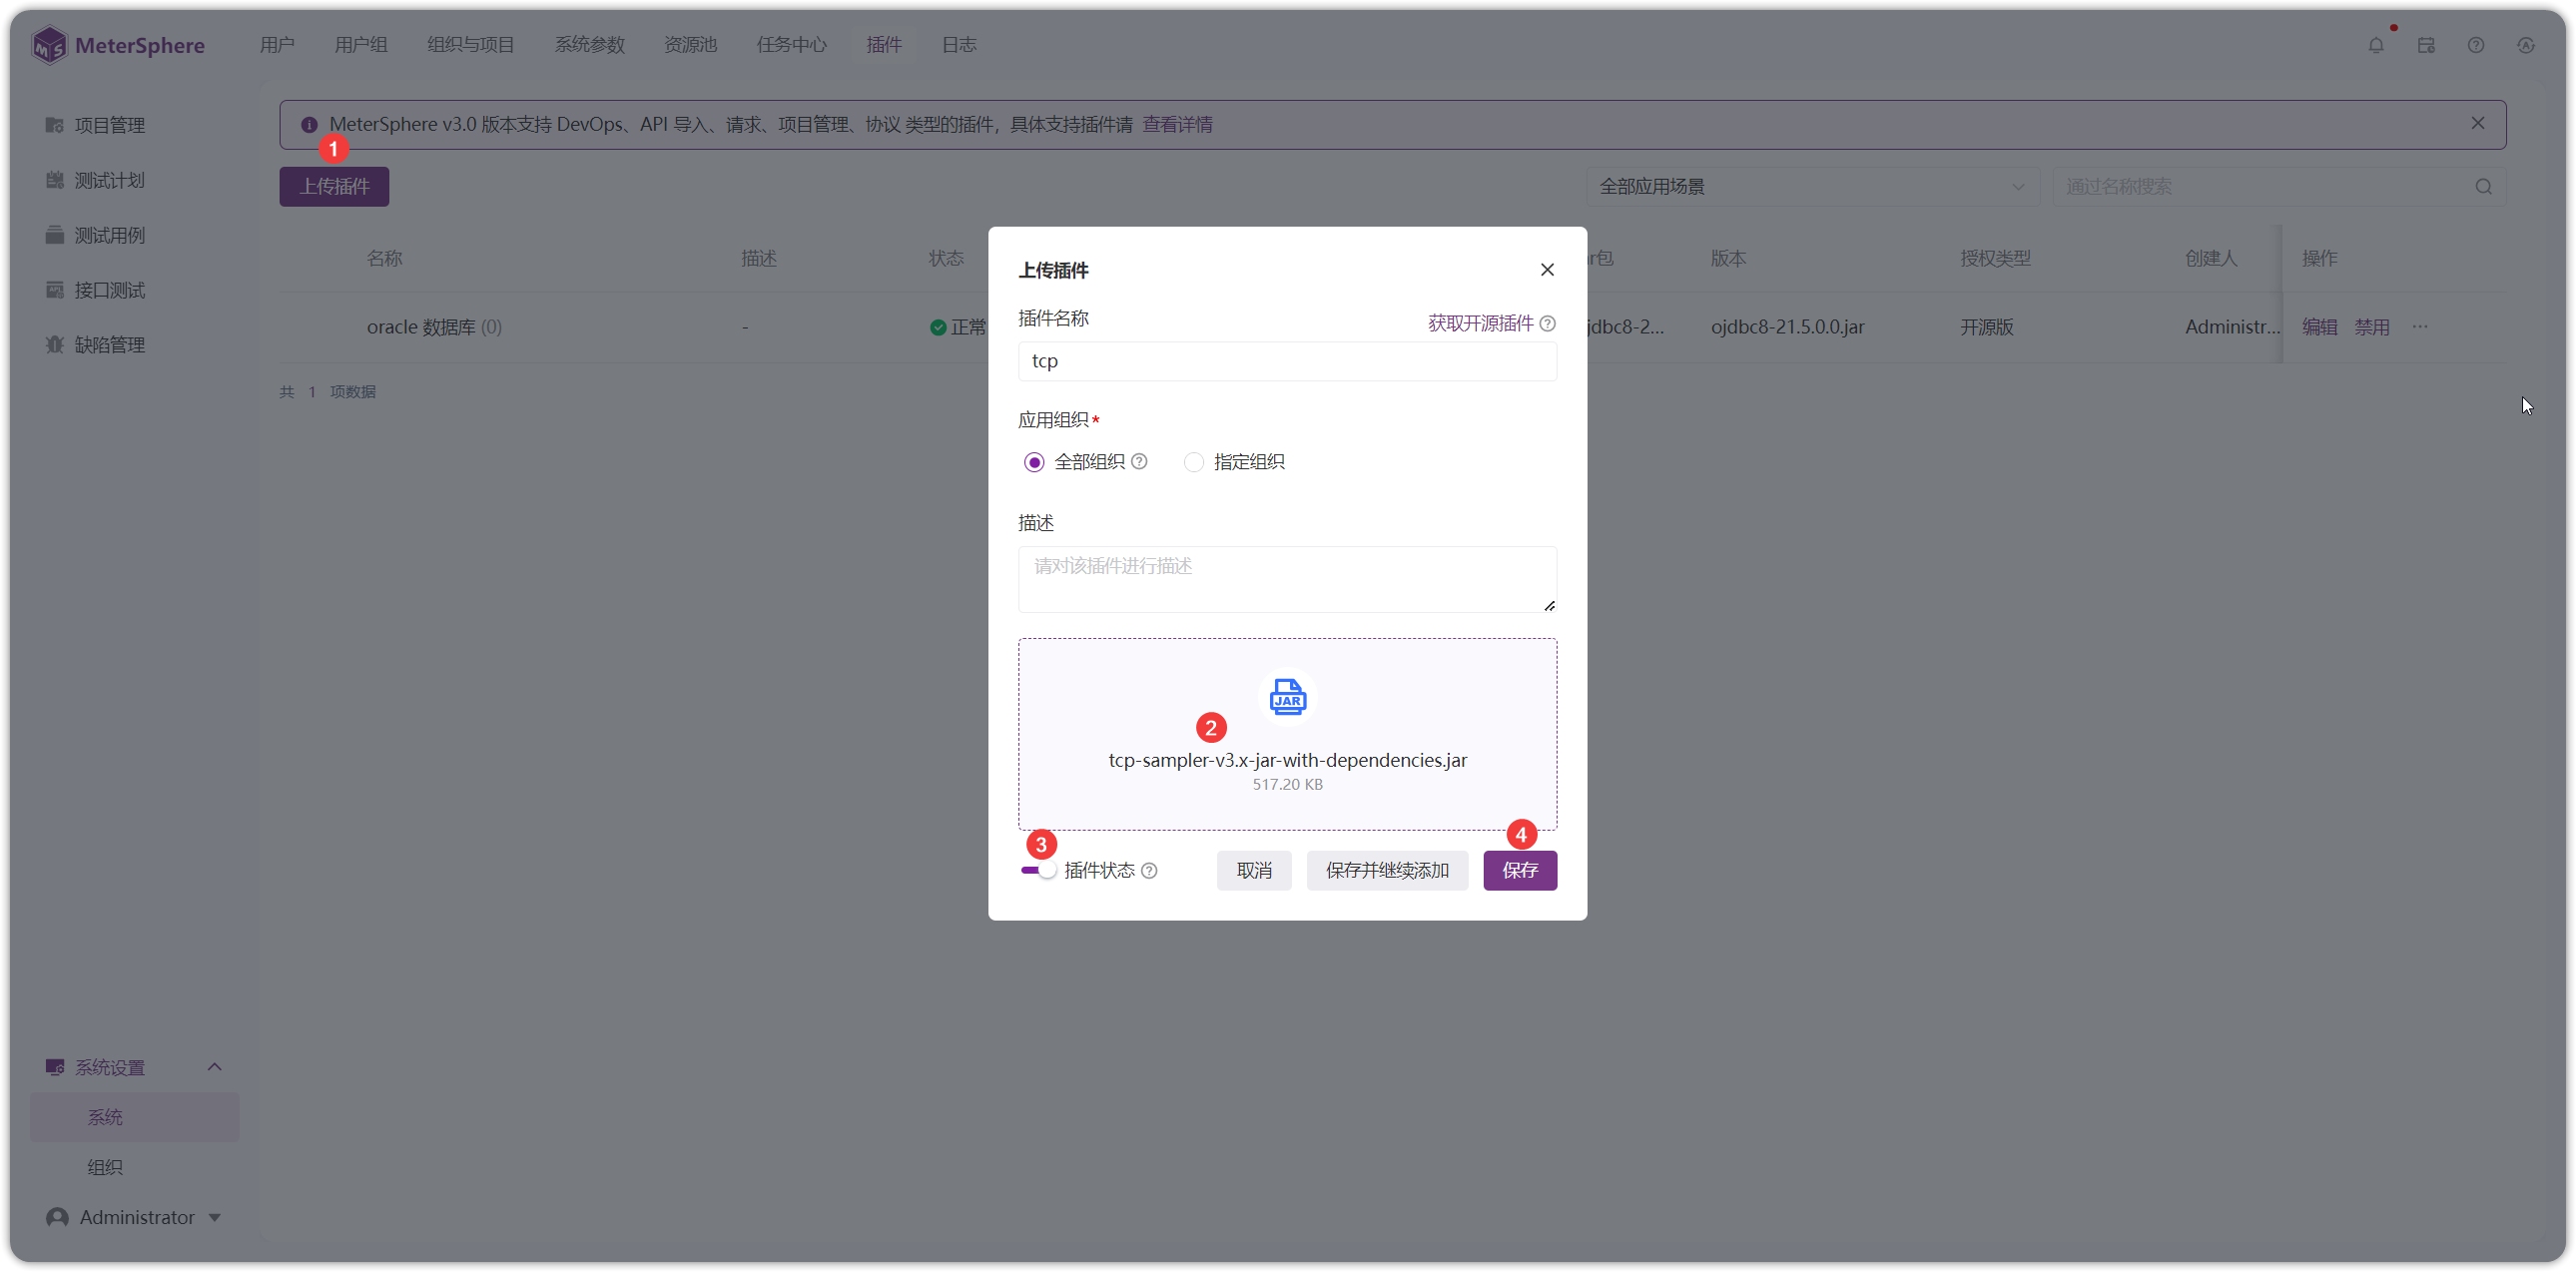Open the notifications bell icon
This screenshot has height=1272, width=2576.
coord(2376,45)
